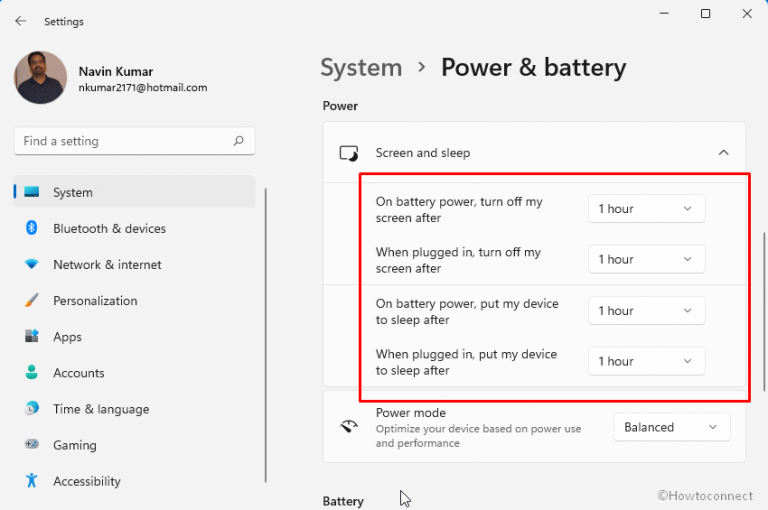Image resolution: width=768 pixels, height=510 pixels.
Task: Click the Accounts person icon
Action: [x=32, y=372]
